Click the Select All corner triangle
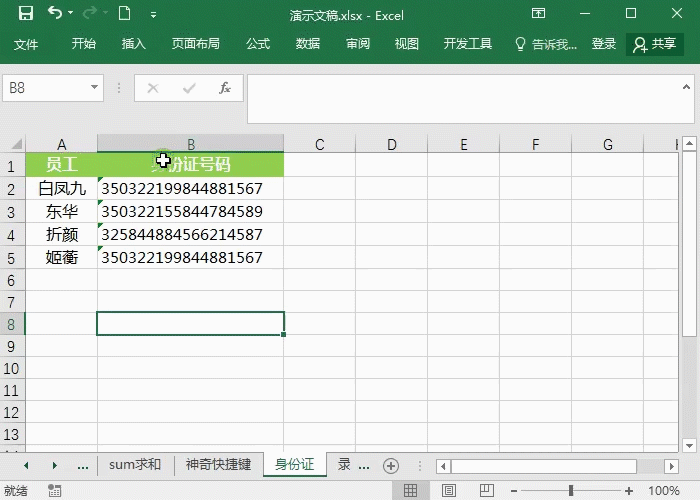Image resolution: width=700 pixels, height=500 pixels. tap(16, 144)
